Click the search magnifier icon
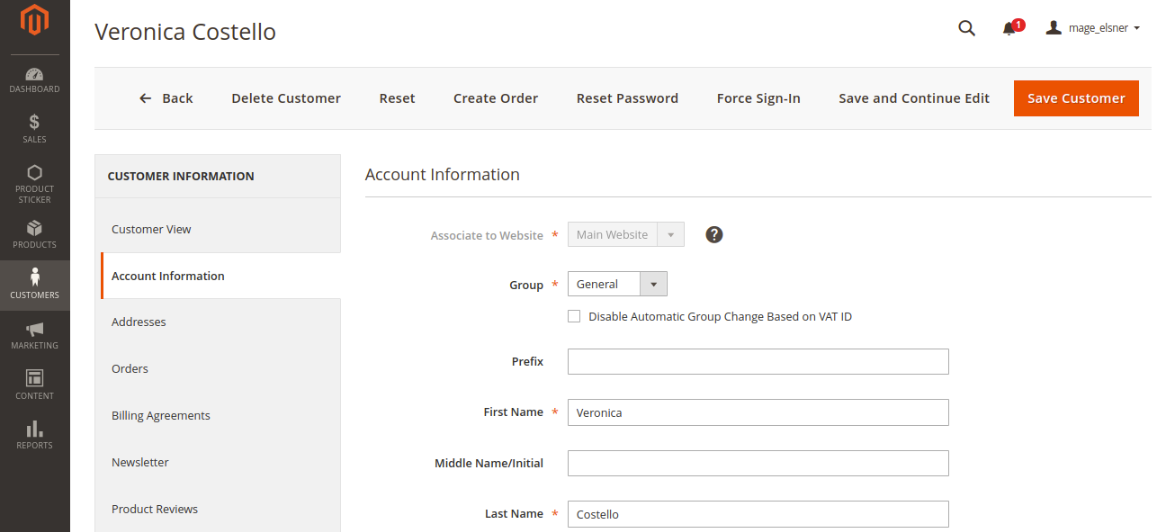The width and height of the screenshot is (1172, 532). point(966,28)
